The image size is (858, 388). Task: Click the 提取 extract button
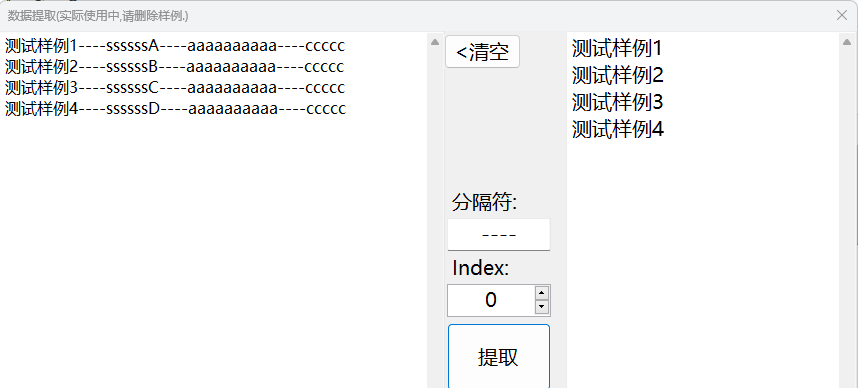coord(498,357)
